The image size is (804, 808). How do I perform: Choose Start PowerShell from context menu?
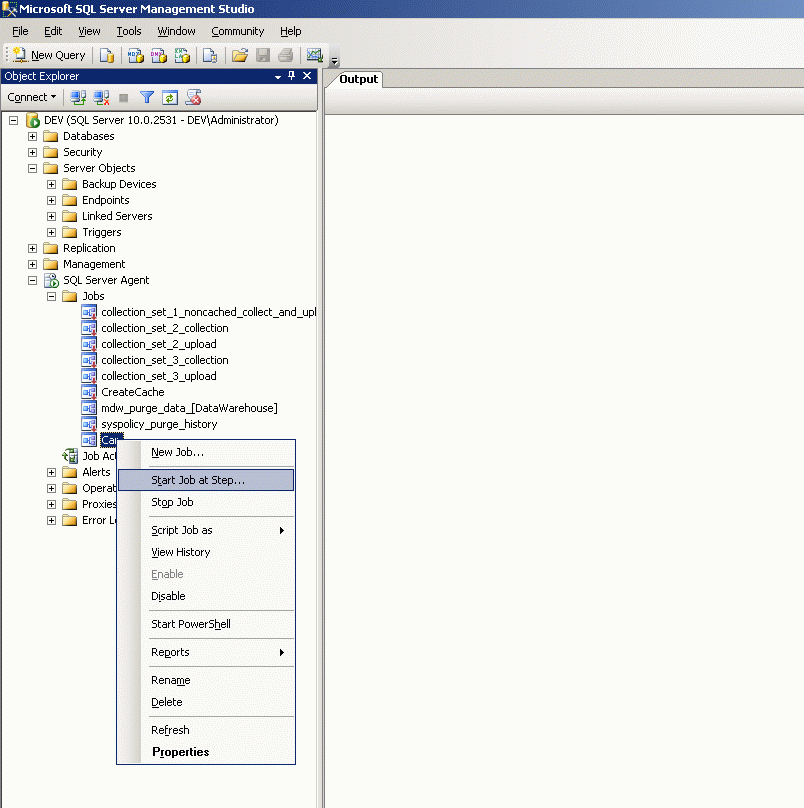click(x=206, y=624)
